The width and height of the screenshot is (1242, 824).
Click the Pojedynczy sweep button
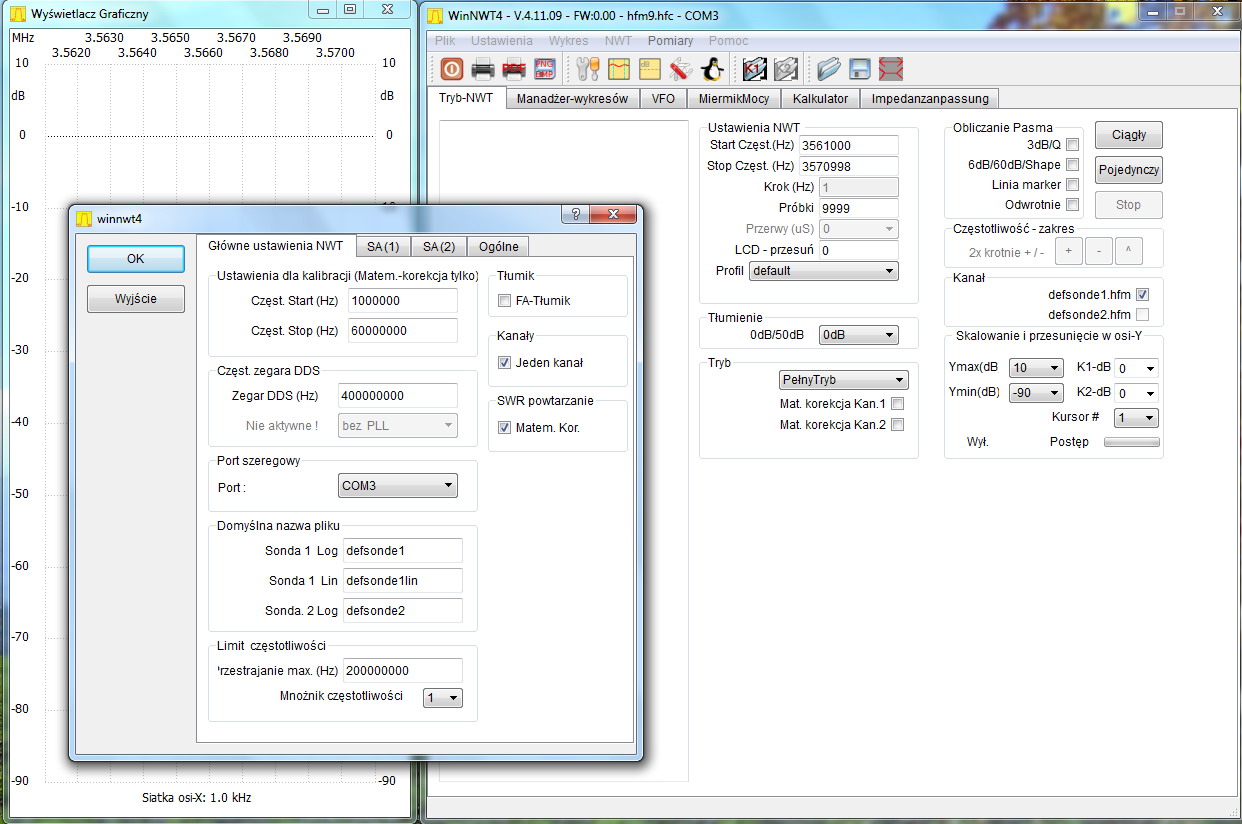click(1128, 170)
